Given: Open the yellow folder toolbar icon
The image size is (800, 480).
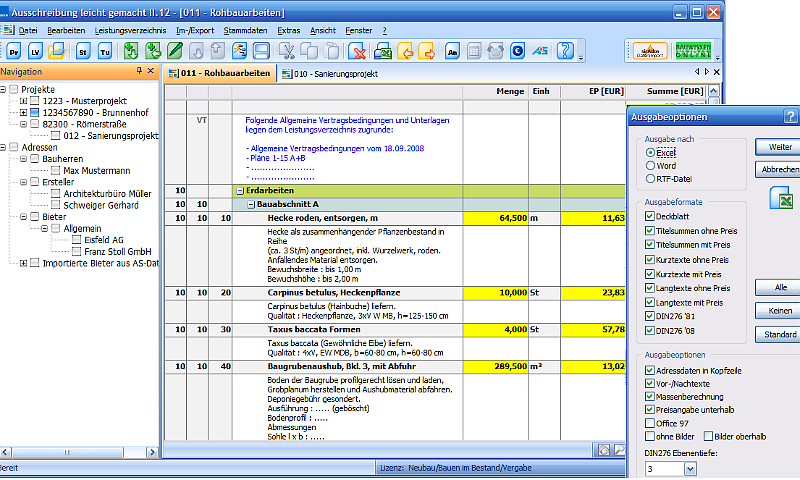Looking at the screenshot, I should [x=57, y=52].
